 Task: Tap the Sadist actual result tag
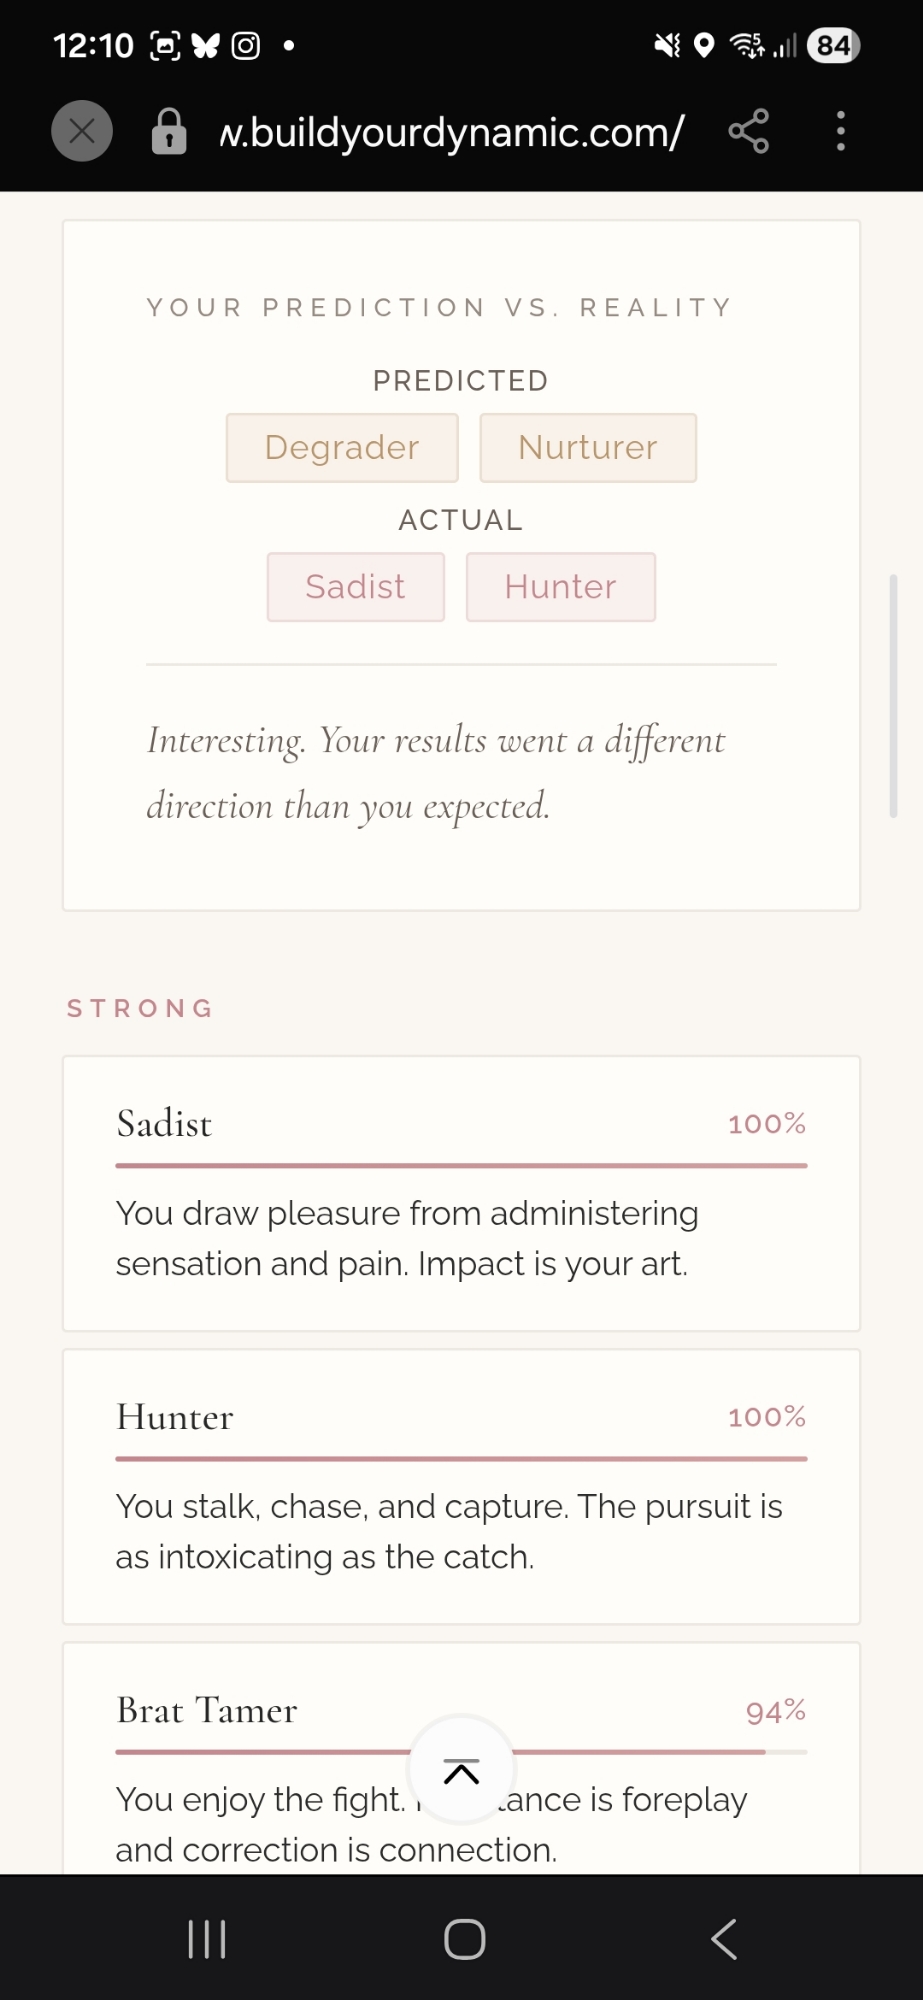point(355,587)
